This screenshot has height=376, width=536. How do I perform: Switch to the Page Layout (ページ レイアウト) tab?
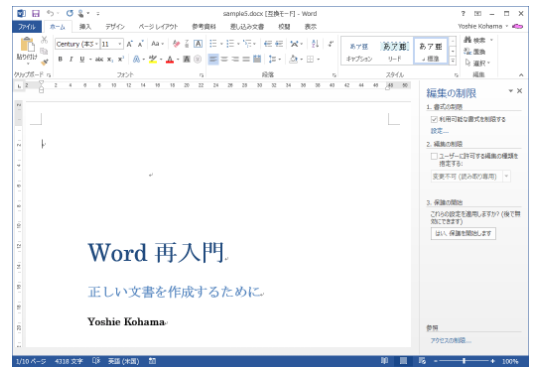(158, 27)
